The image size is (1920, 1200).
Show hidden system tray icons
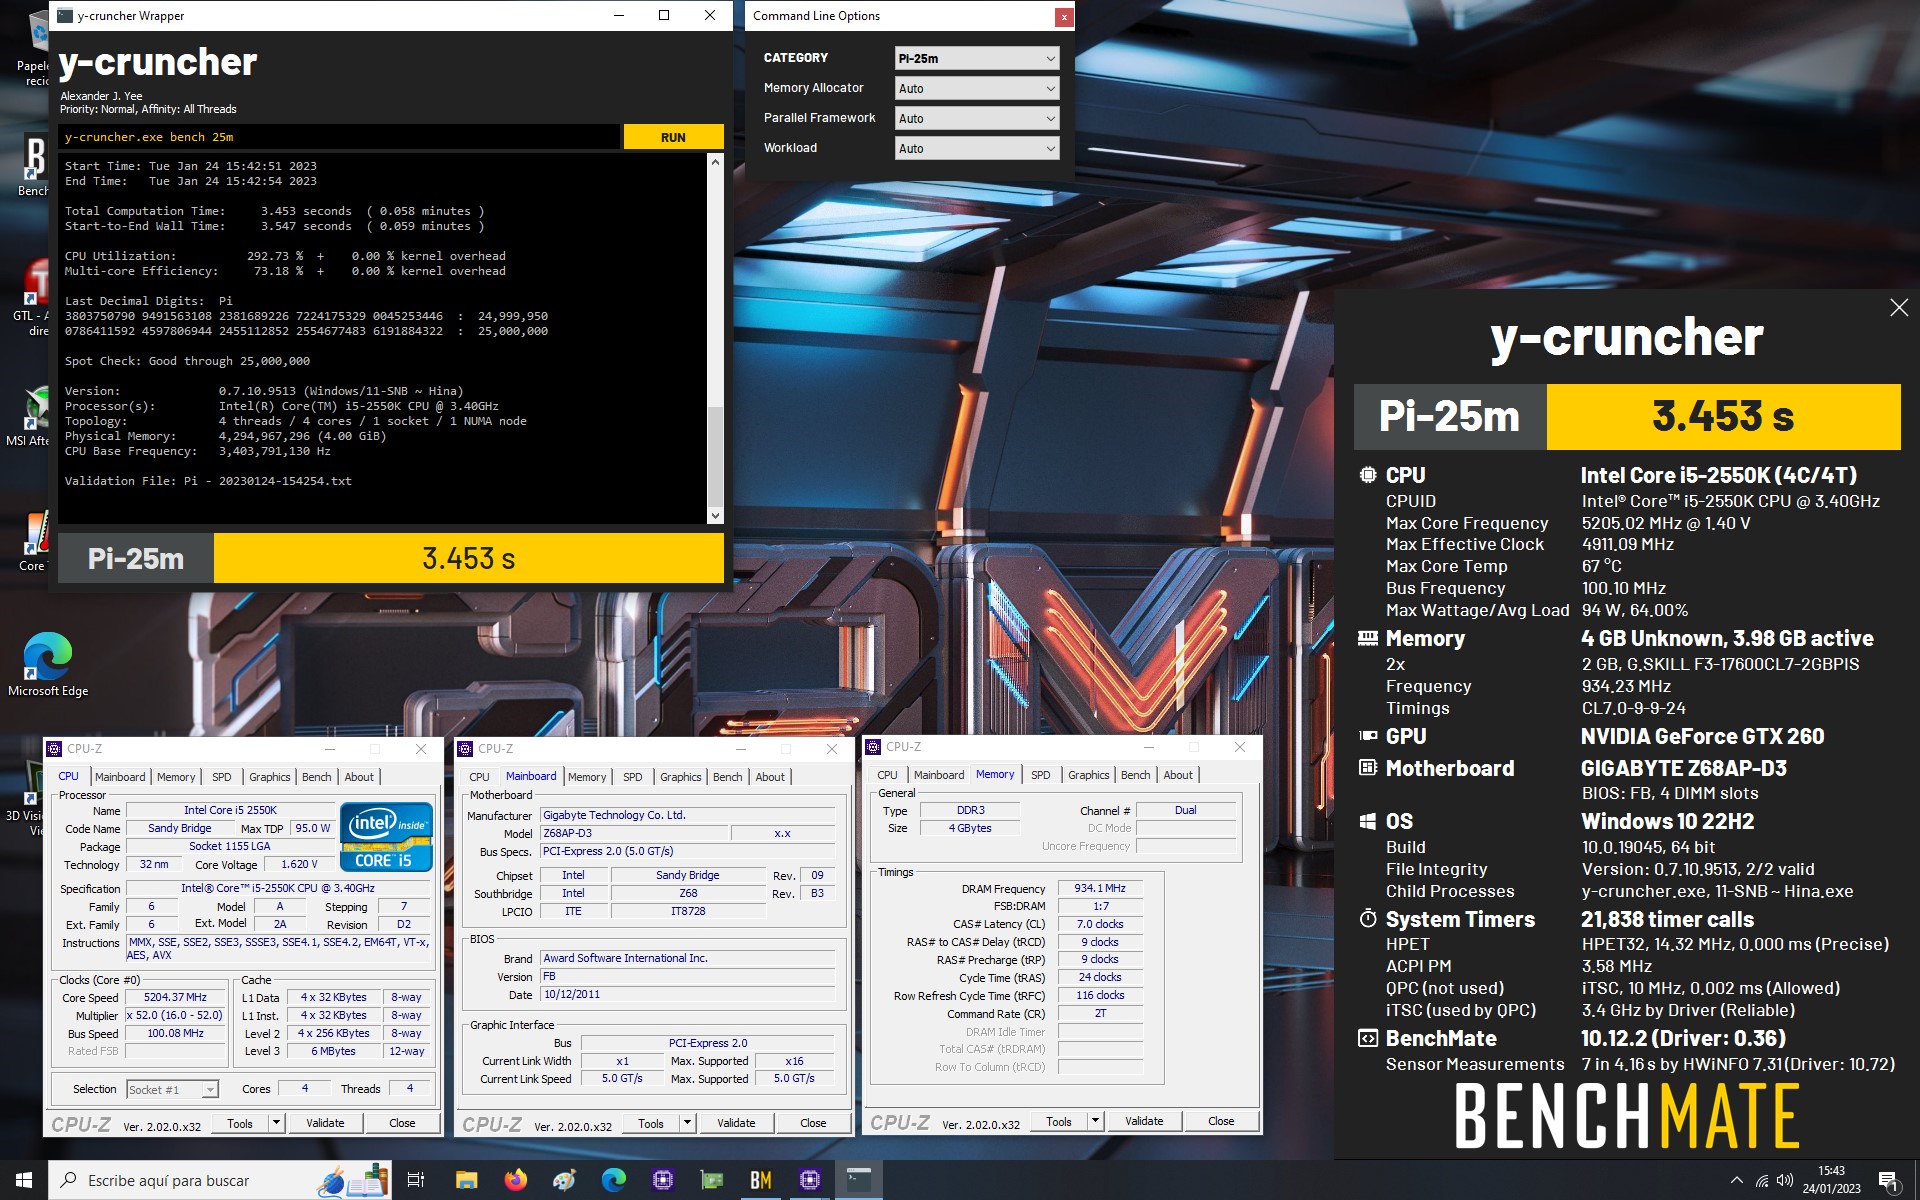[x=1736, y=1180]
